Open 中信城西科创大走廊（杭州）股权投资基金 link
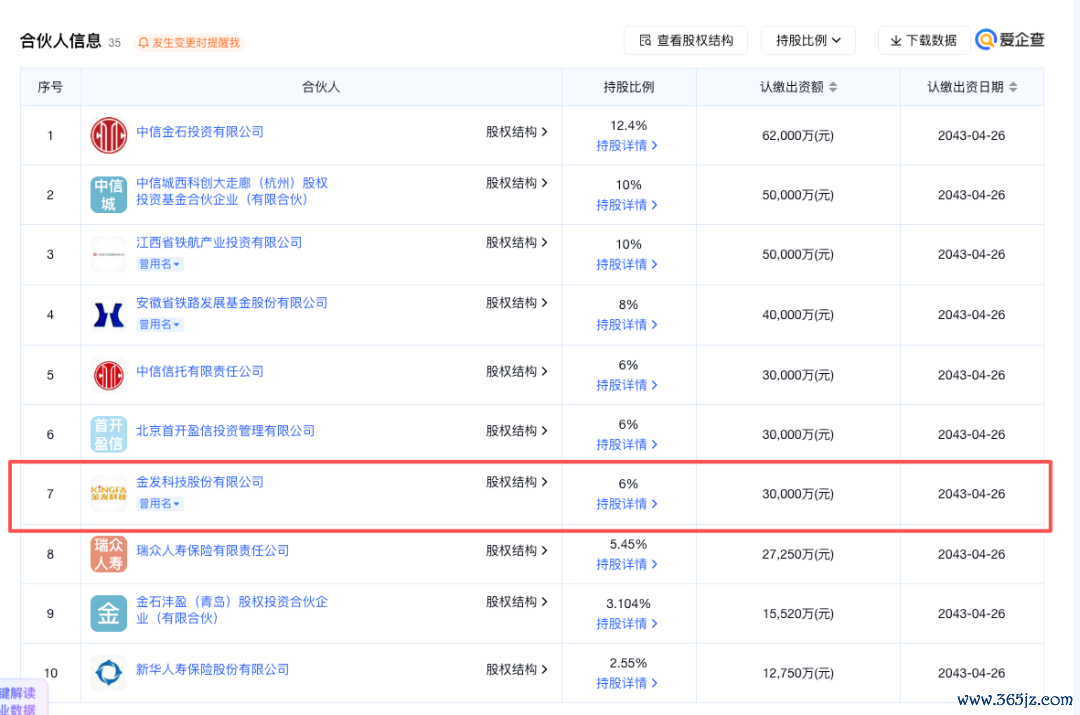Image resolution: width=1080 pixels, height=715 pixels. [231, 191]
